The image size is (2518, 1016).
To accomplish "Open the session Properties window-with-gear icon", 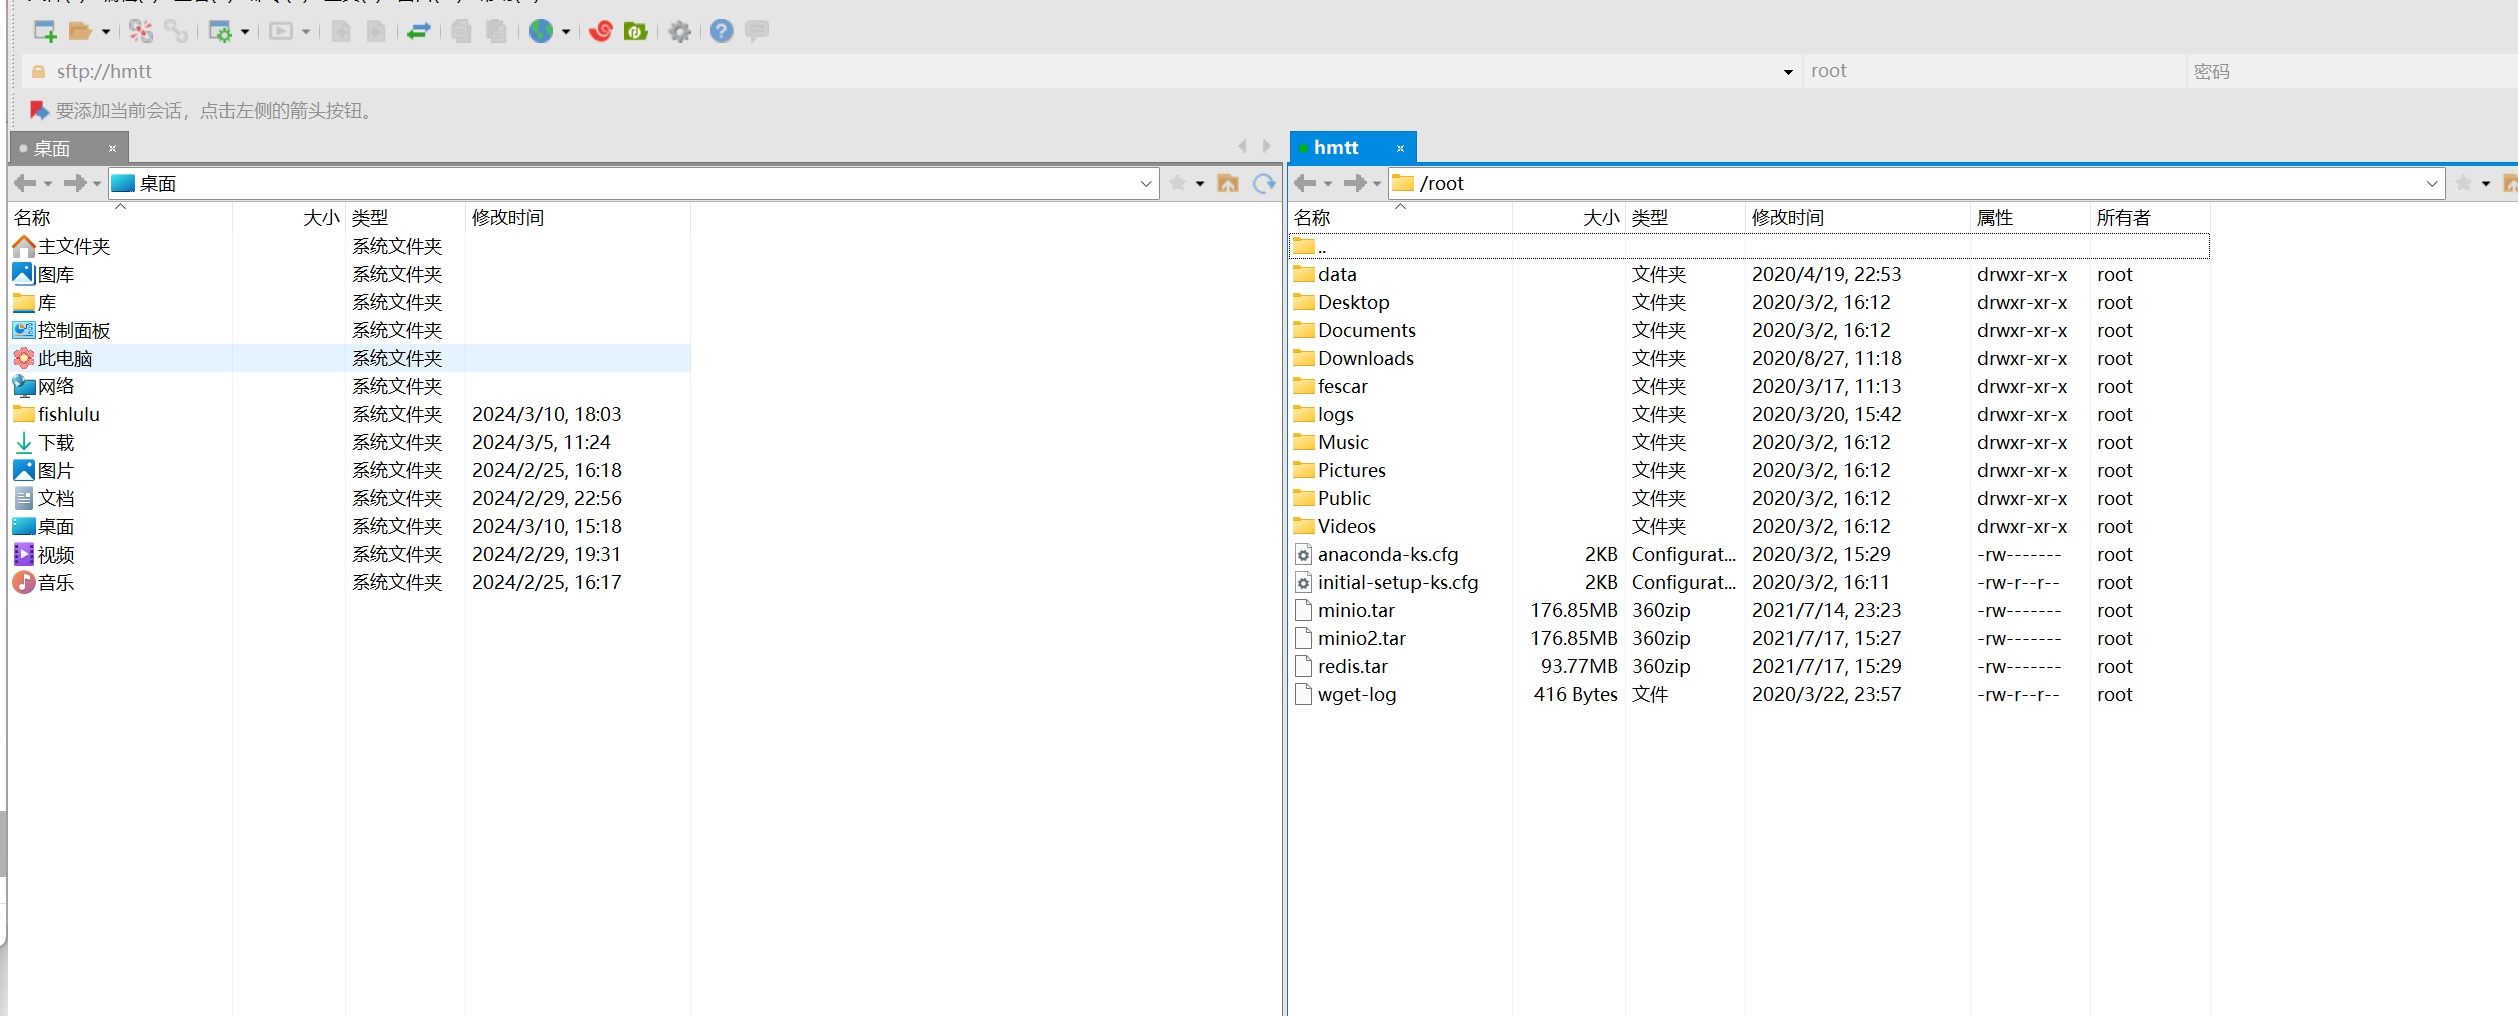I will coord(220,31).
